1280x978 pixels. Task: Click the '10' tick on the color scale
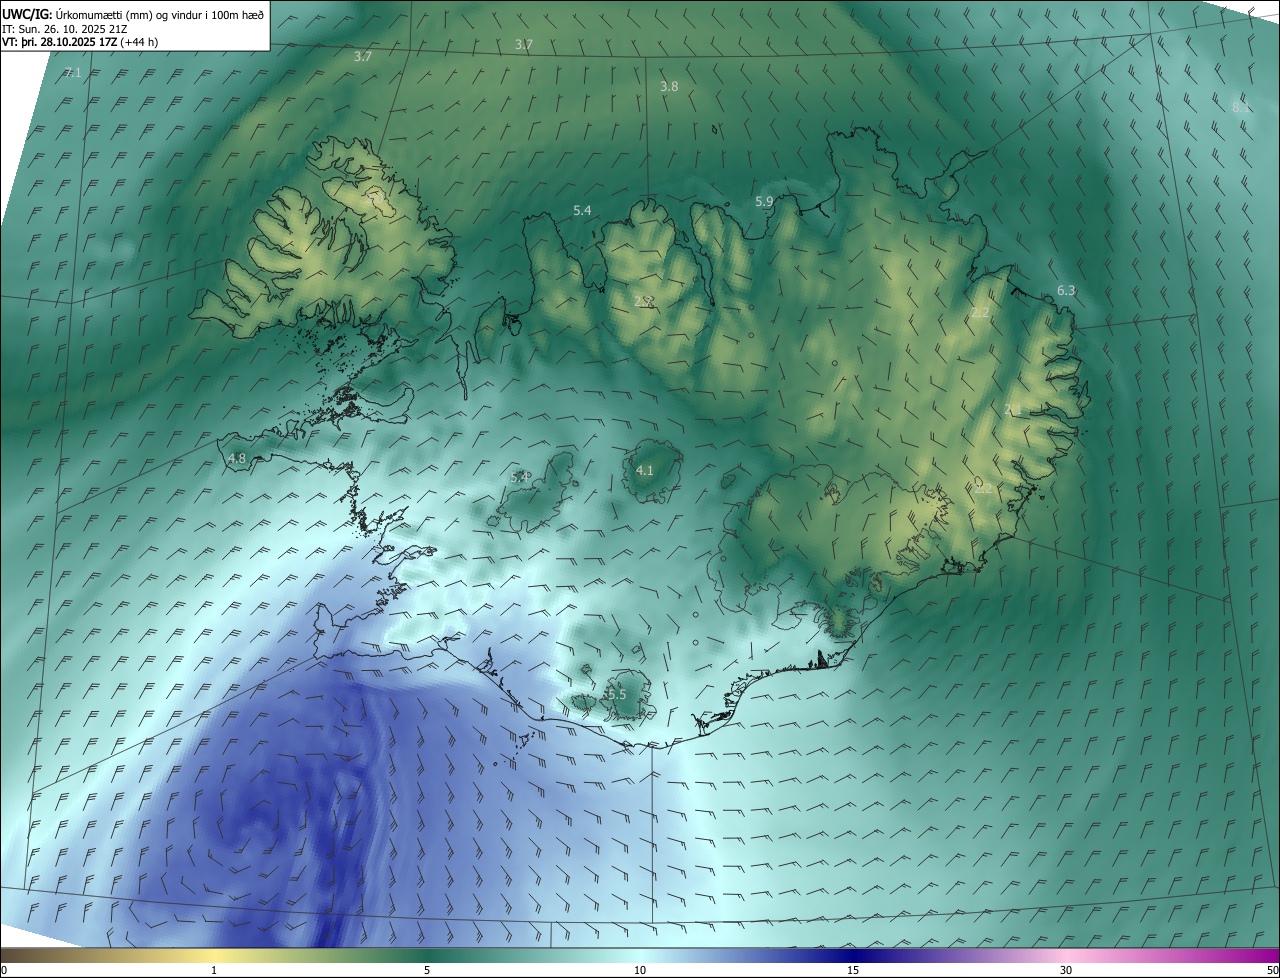[x=640, y=970]
